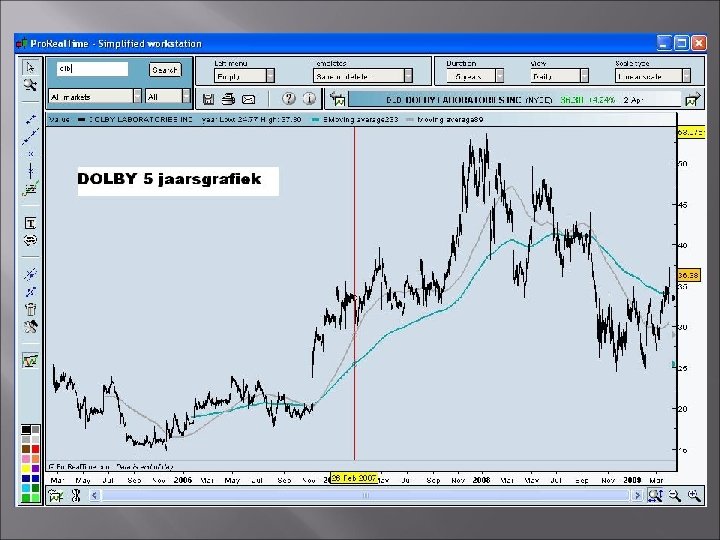Open the Left menu dropdown
This screenshot has height=540, width=720.
[x=244, y=76]
